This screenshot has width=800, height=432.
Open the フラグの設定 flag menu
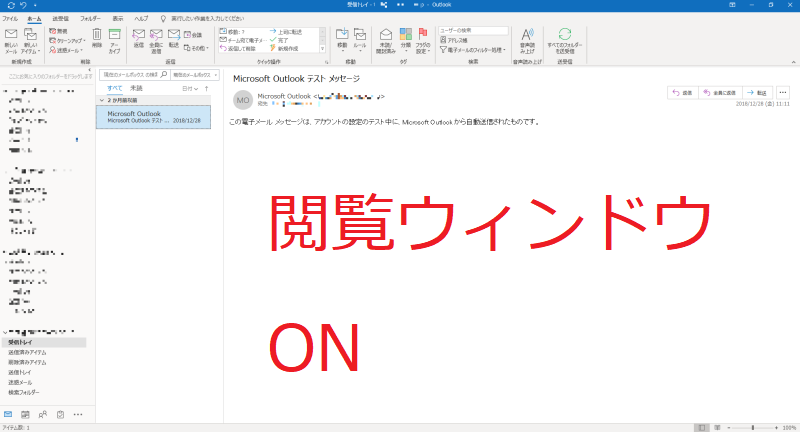422,41
